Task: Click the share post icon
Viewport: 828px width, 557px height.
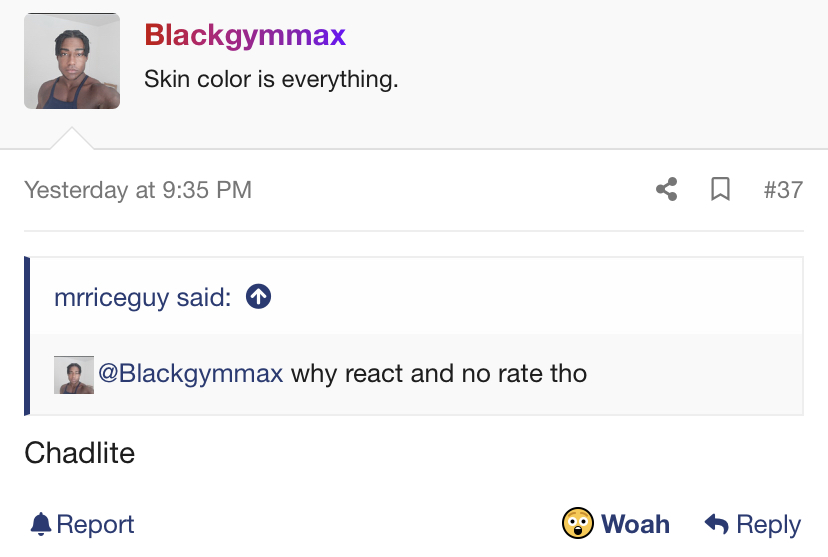Action: click(x=666, y=189)
